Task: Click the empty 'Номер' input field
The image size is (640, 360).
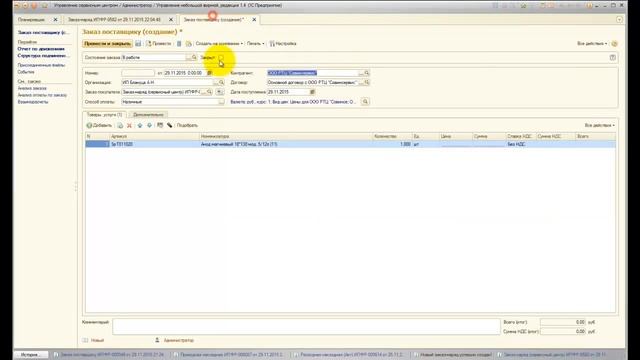Action: tap(138, 73)
